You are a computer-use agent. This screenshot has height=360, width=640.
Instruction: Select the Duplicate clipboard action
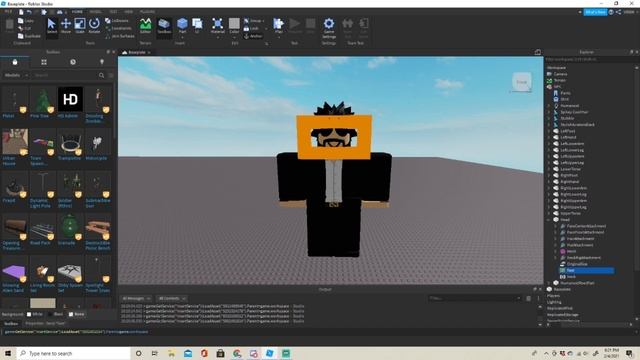[29, 36]
